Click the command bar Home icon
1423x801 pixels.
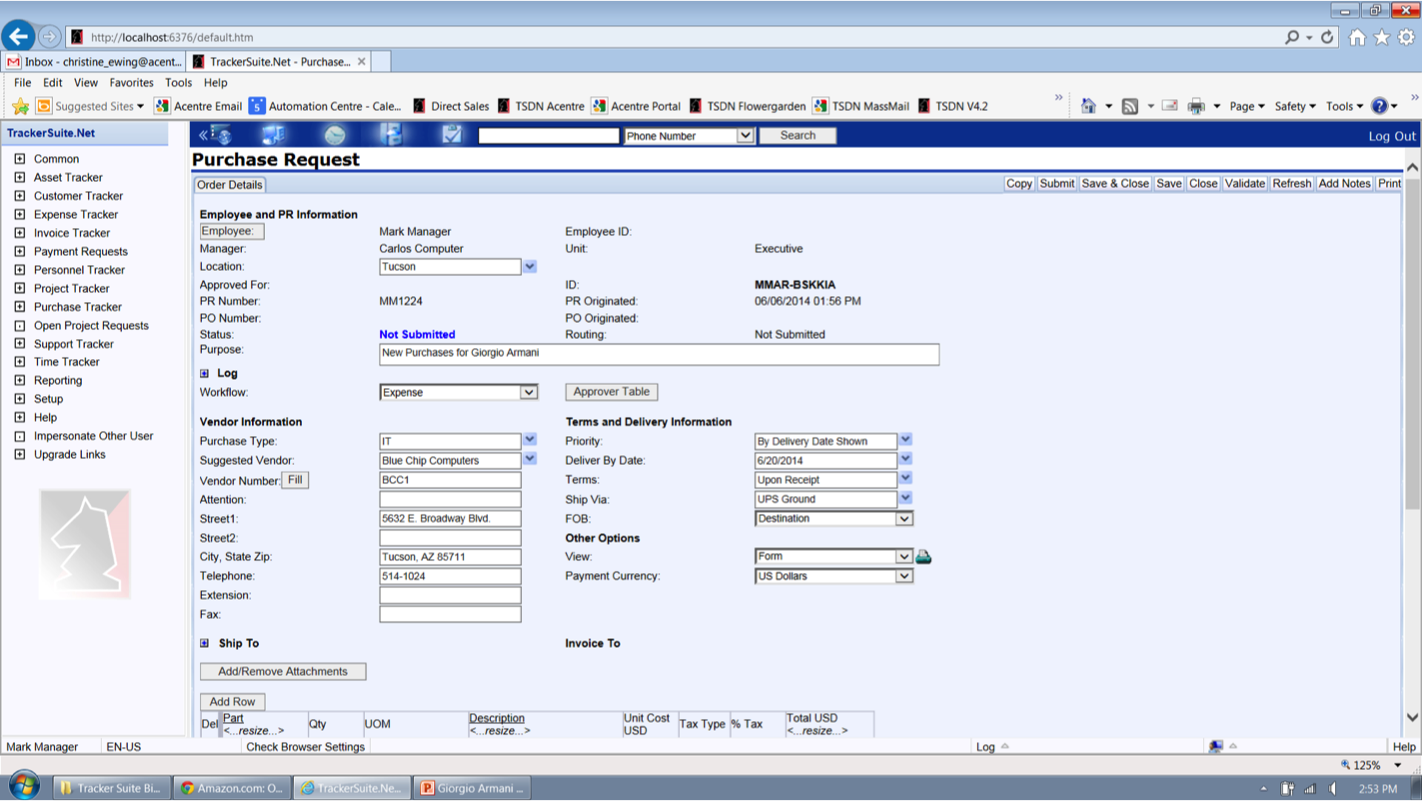[1088, 106]
